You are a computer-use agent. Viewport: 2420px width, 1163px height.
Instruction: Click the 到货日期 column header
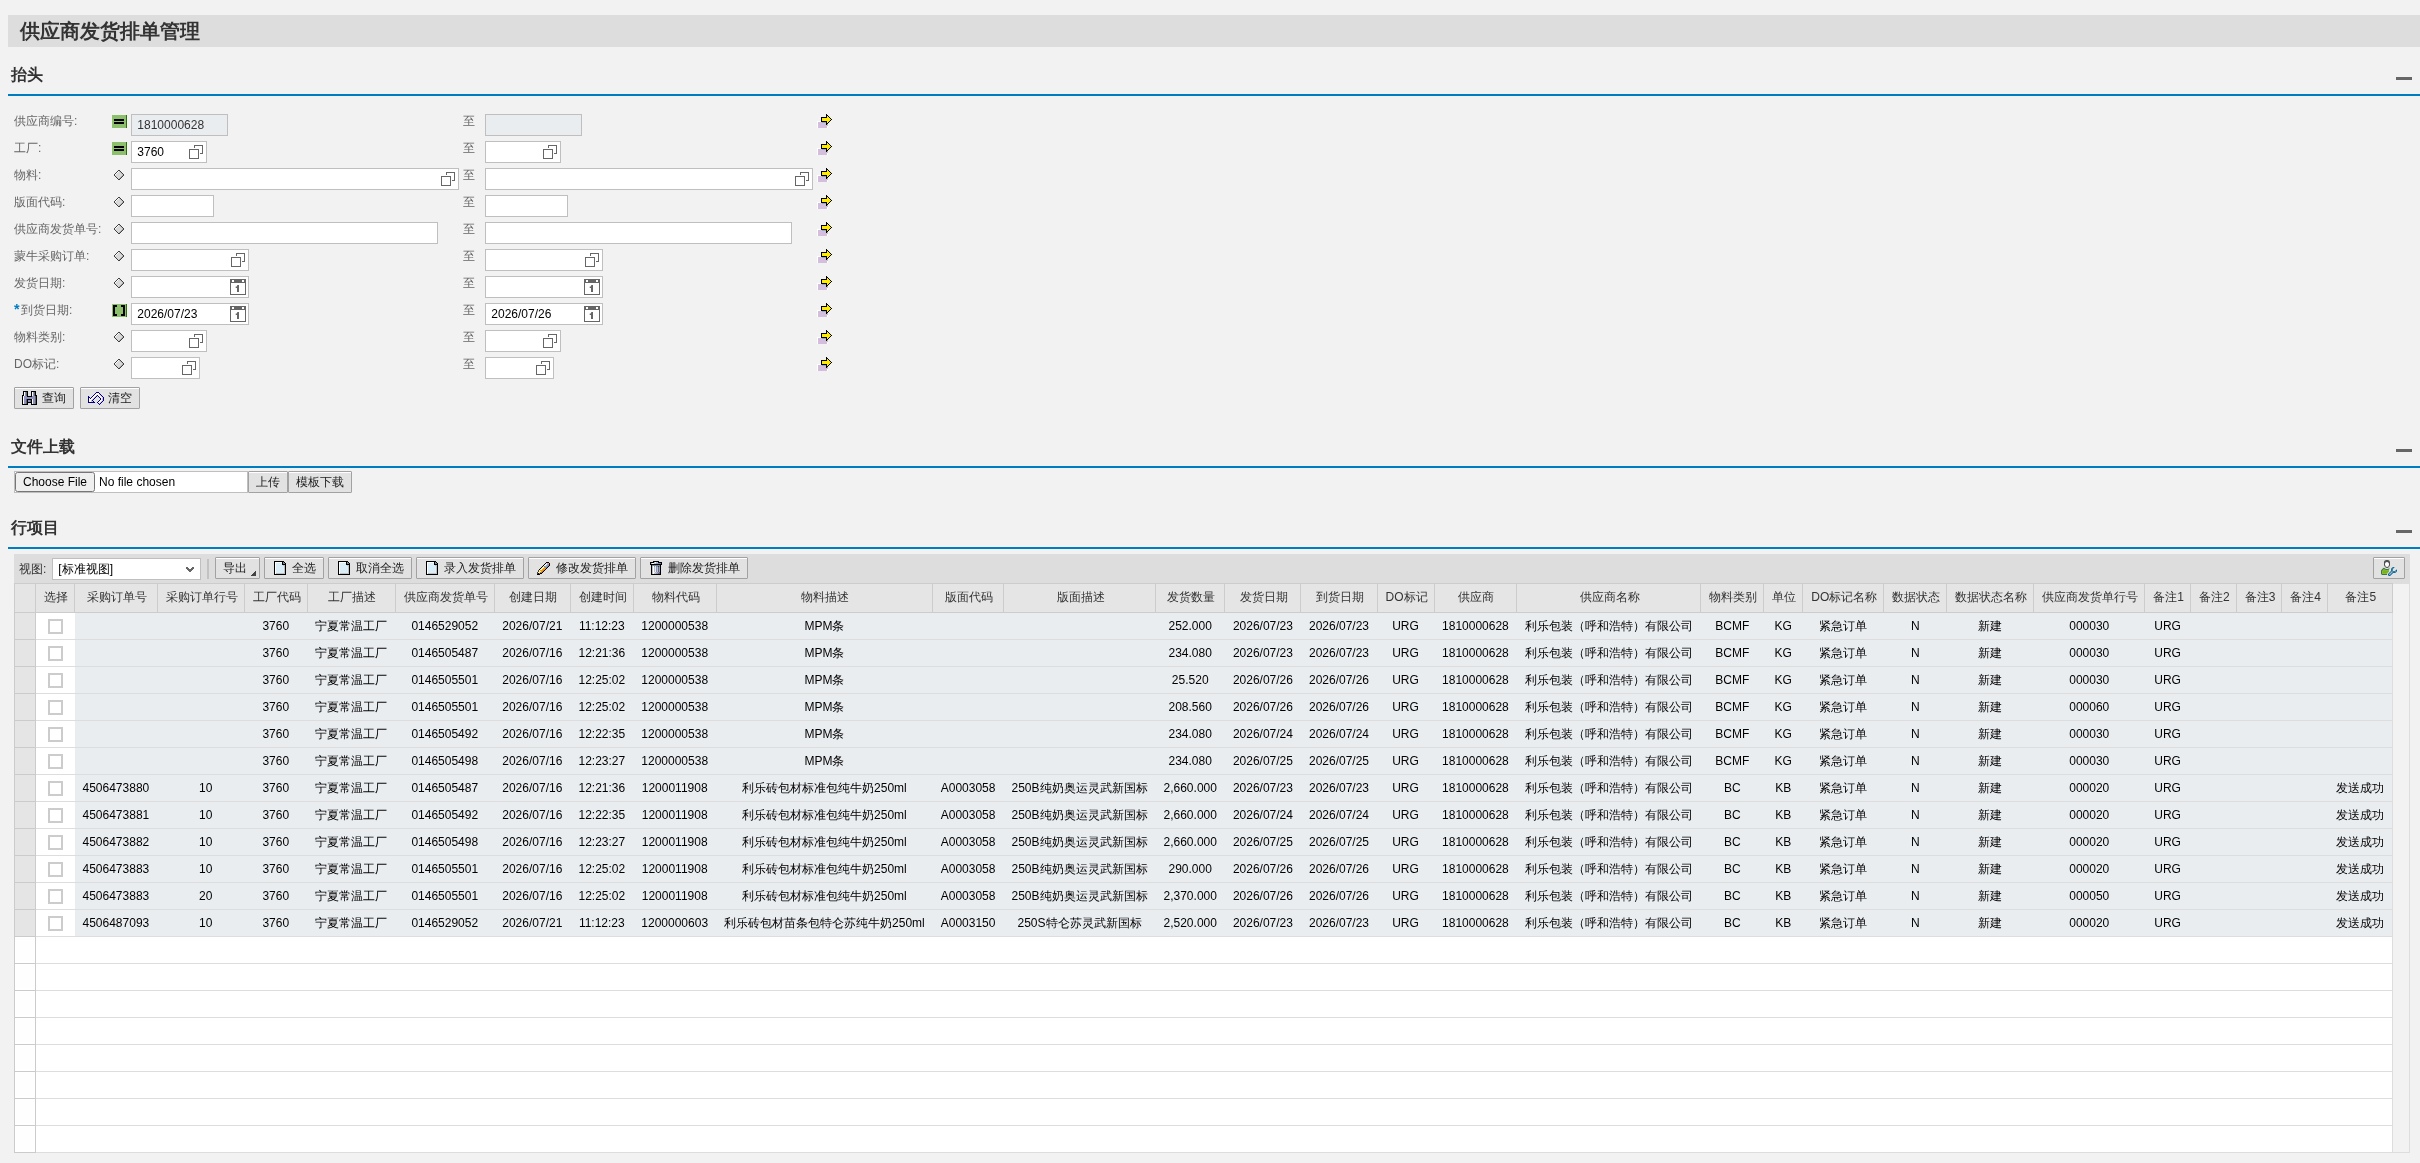click(1339, 597)
